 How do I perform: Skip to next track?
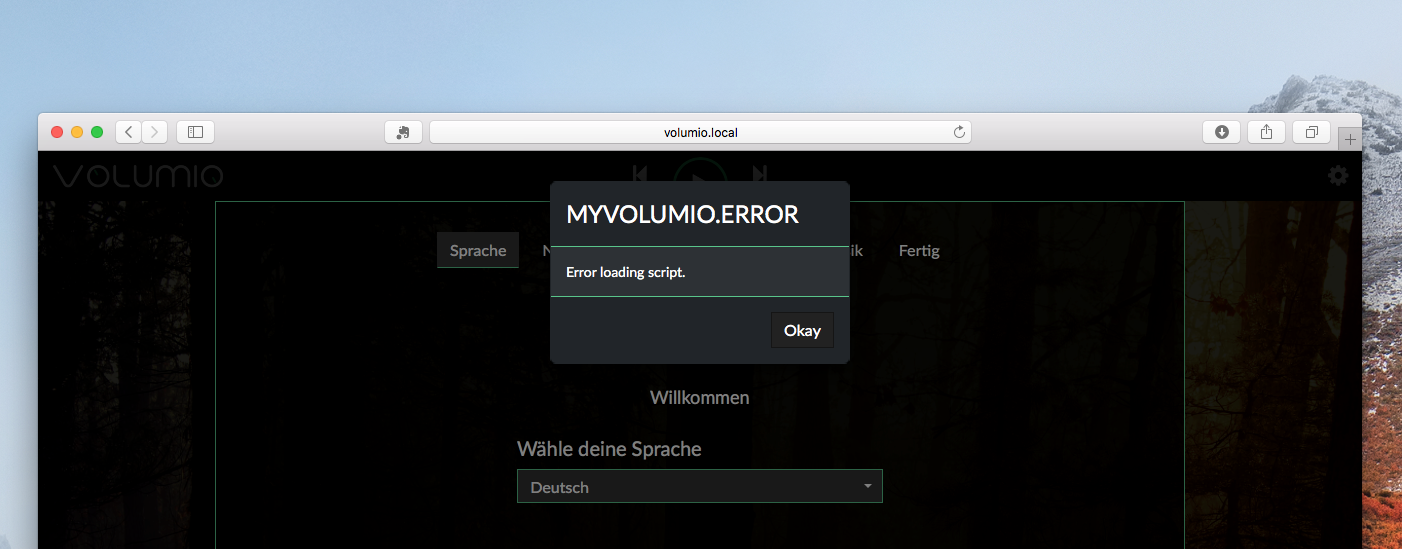point(760,173)
